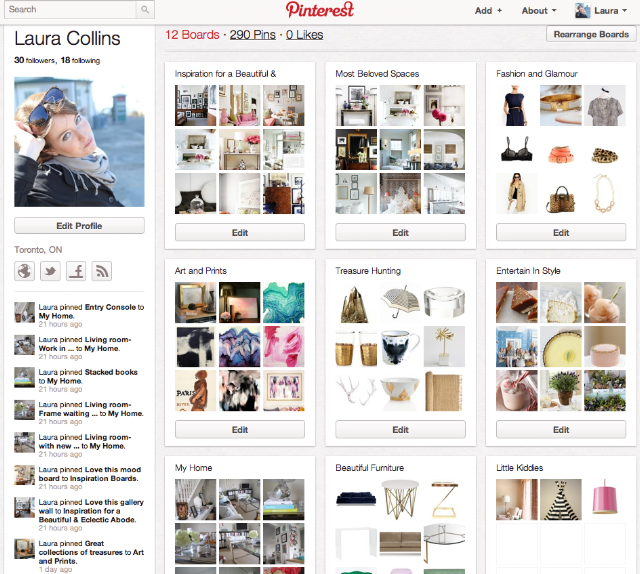Click the Toronto, ON location text

pos(38,249)
